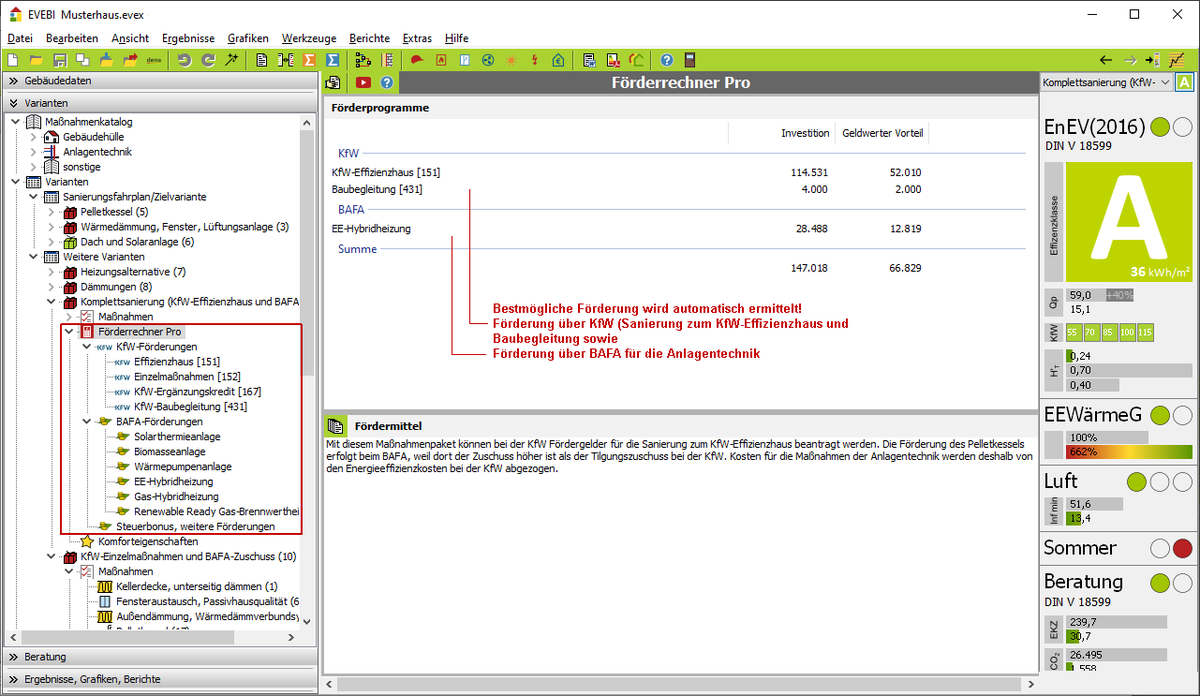Image resolution: width=1200 pixels, height=696 pixels.
Task: Select the KfW 115 level box
Action: point(1145,332)
